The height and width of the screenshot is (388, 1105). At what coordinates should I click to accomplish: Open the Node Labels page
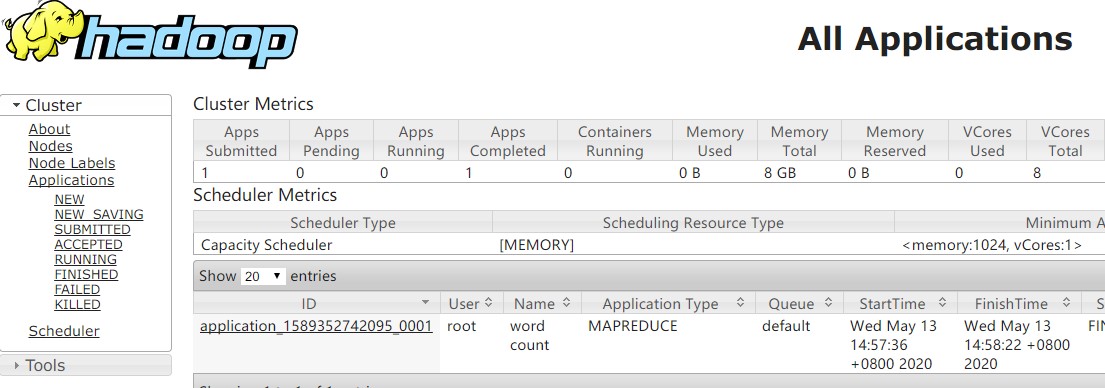(x=72, y=163)
